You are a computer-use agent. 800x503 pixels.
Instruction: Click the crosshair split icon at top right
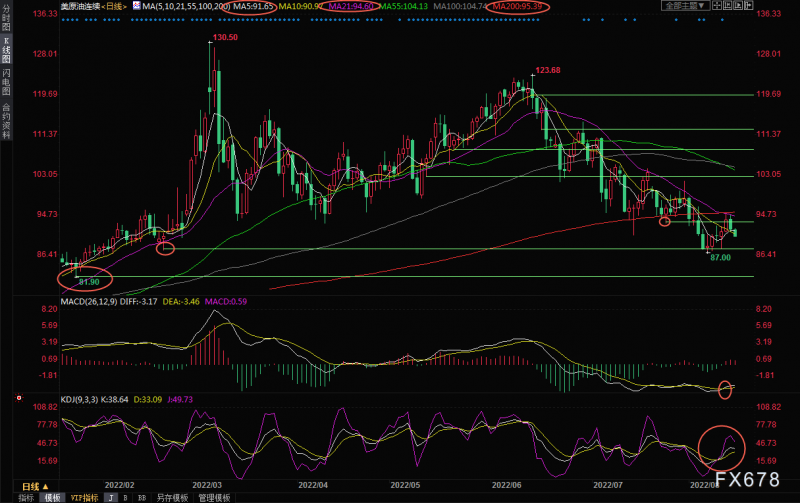[717, 5]
